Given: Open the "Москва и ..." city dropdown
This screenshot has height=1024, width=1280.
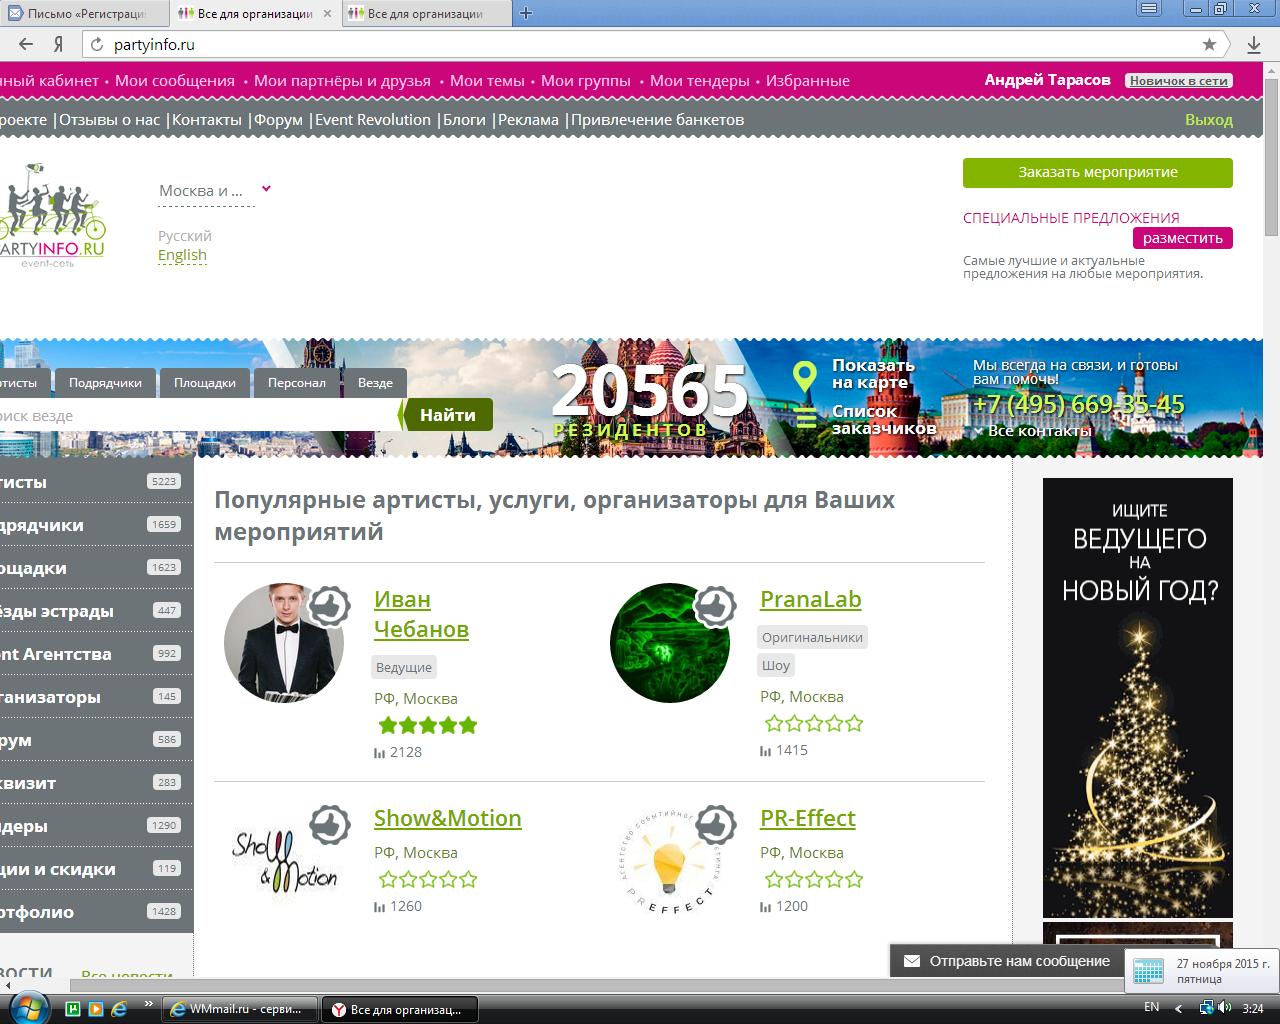Looking at the screenshot, I should [214, 190].
